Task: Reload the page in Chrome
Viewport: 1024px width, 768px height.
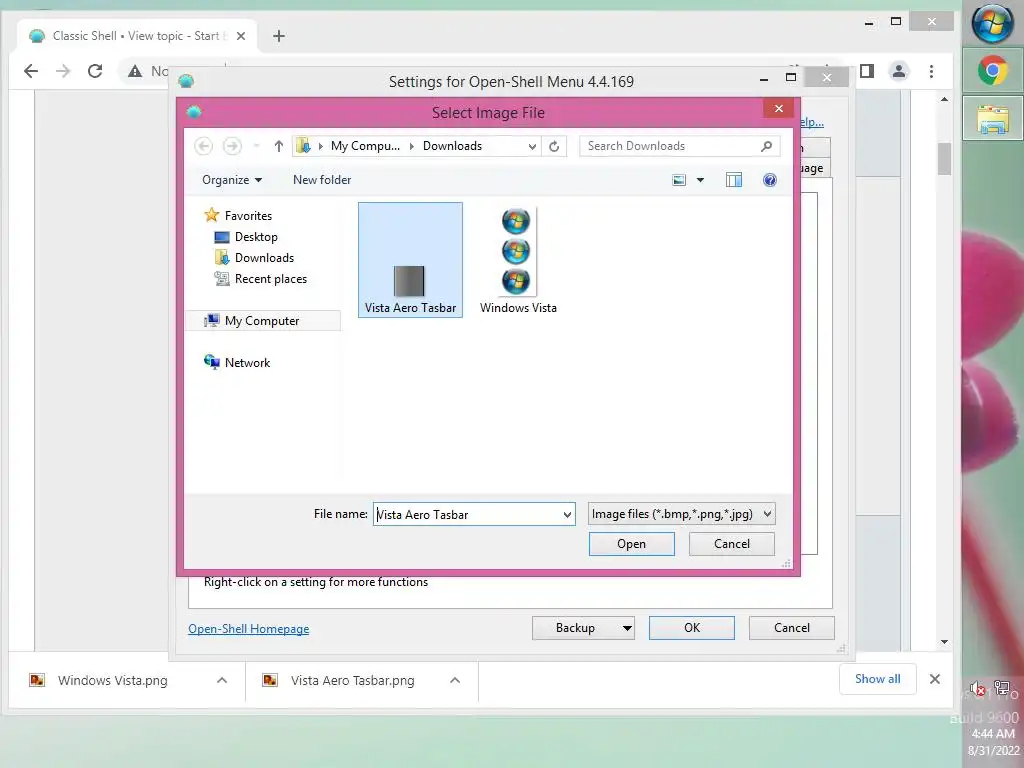Action: (x=95, y=71)
